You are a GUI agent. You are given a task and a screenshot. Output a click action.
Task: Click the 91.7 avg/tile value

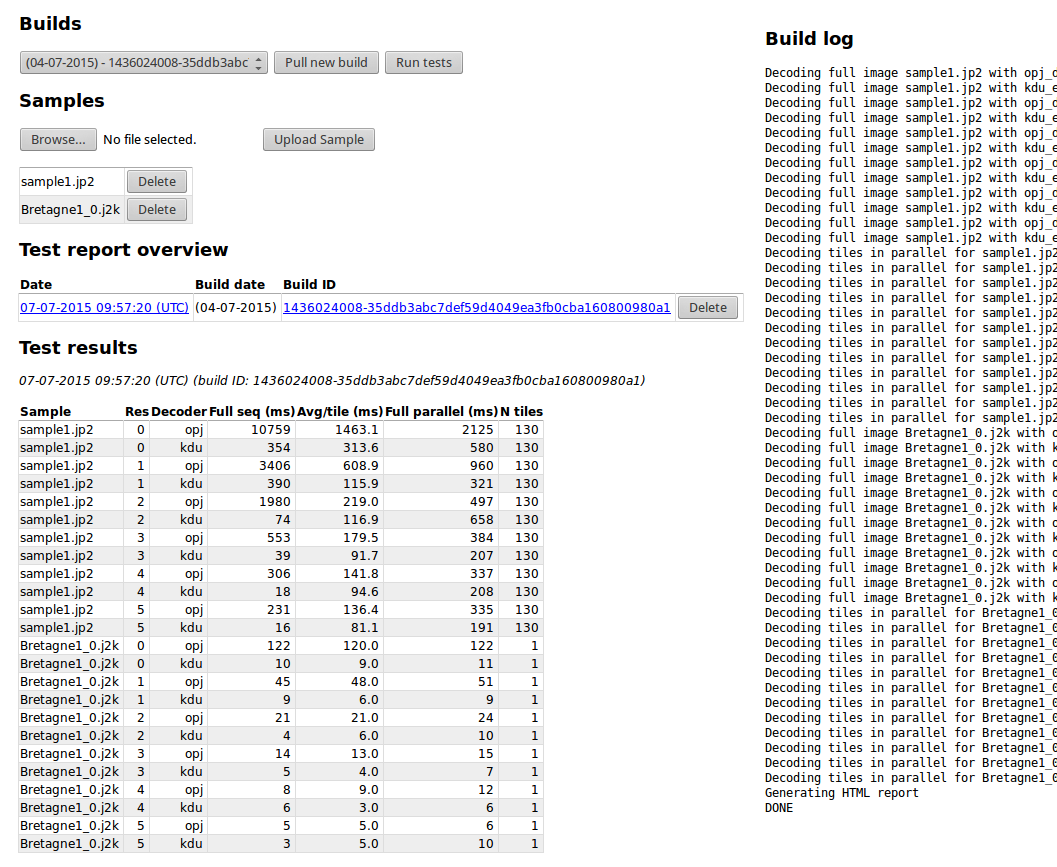click(x=365, y=556)
